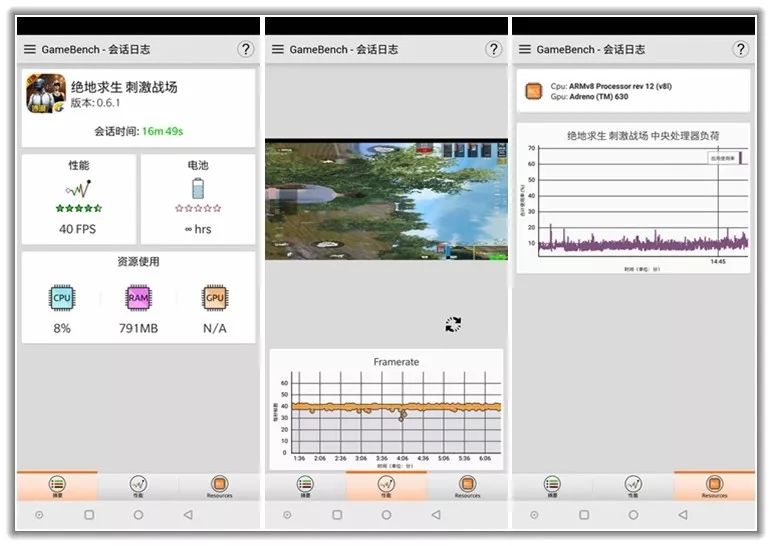This screenshot has width=772, height=546.
Task: Tap the loading spinner on the middle screen
Action: pyautogui.click(x=453, y=324)
